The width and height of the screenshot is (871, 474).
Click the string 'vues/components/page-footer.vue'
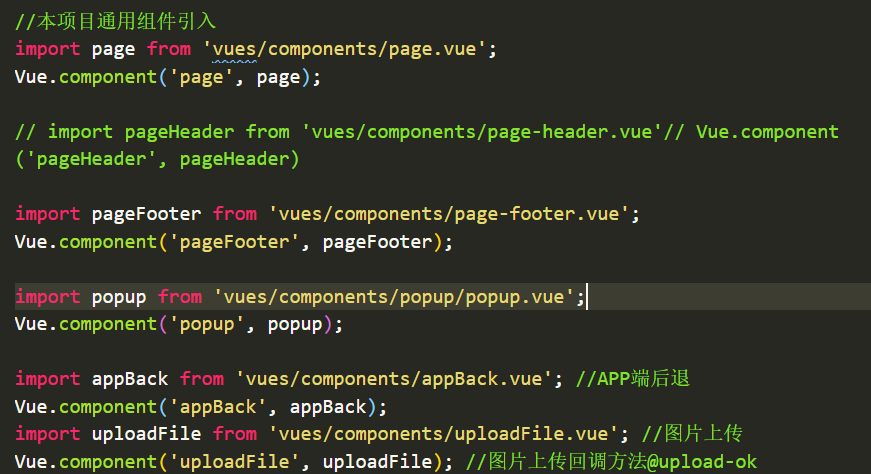click(449, 214)
